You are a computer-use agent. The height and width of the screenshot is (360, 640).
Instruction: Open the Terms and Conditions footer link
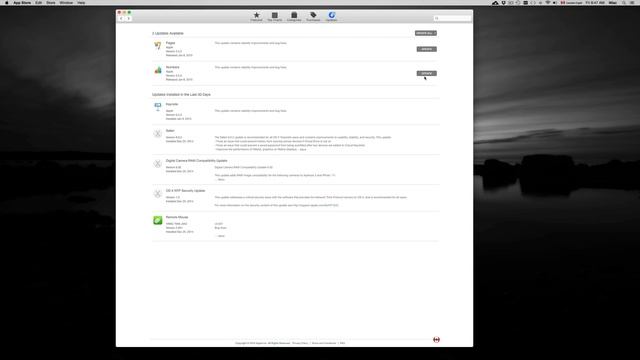324,343
